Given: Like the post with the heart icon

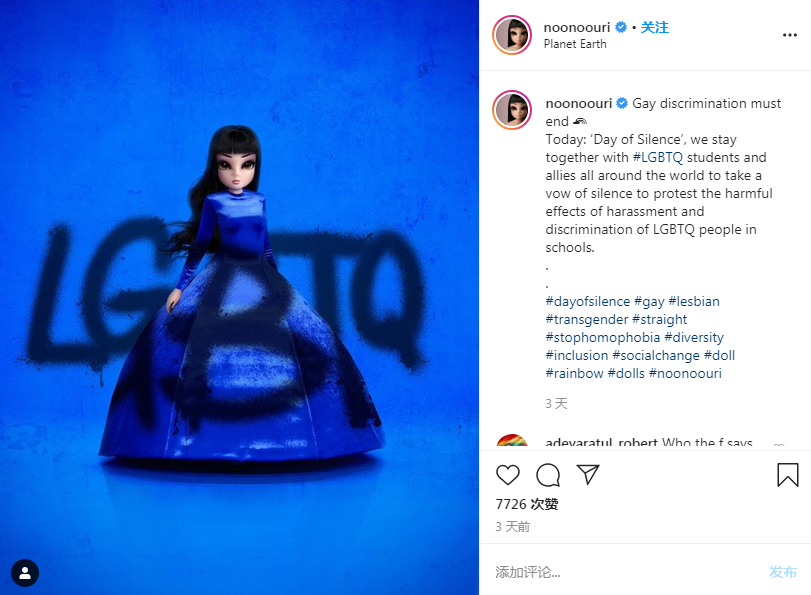Looking at the screenshot, I should click(507, 474).
